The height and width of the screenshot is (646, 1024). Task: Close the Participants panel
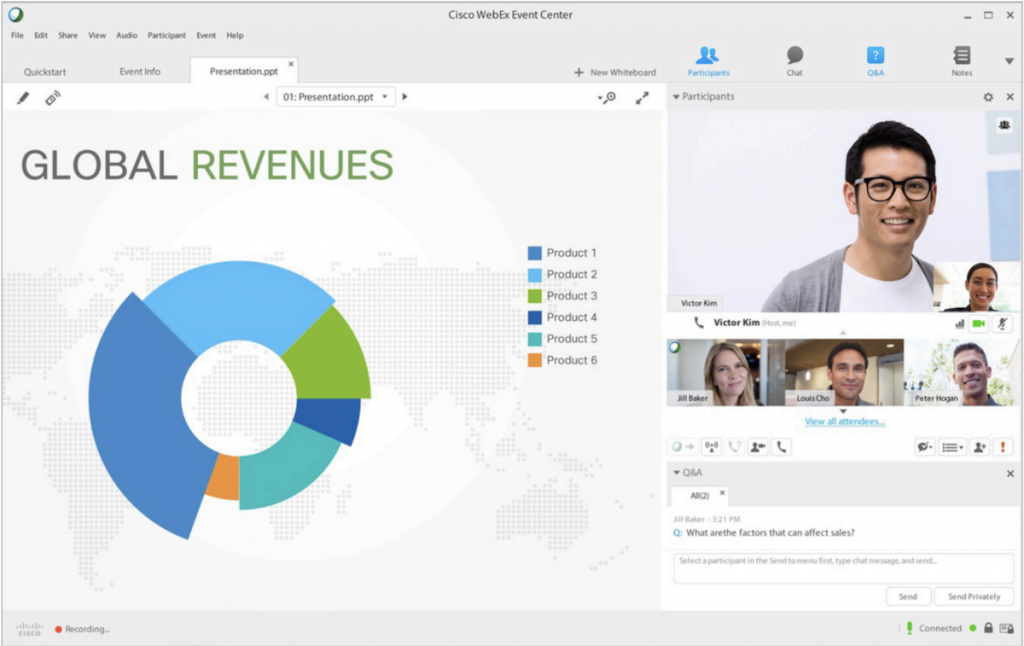coord(1010,97)
